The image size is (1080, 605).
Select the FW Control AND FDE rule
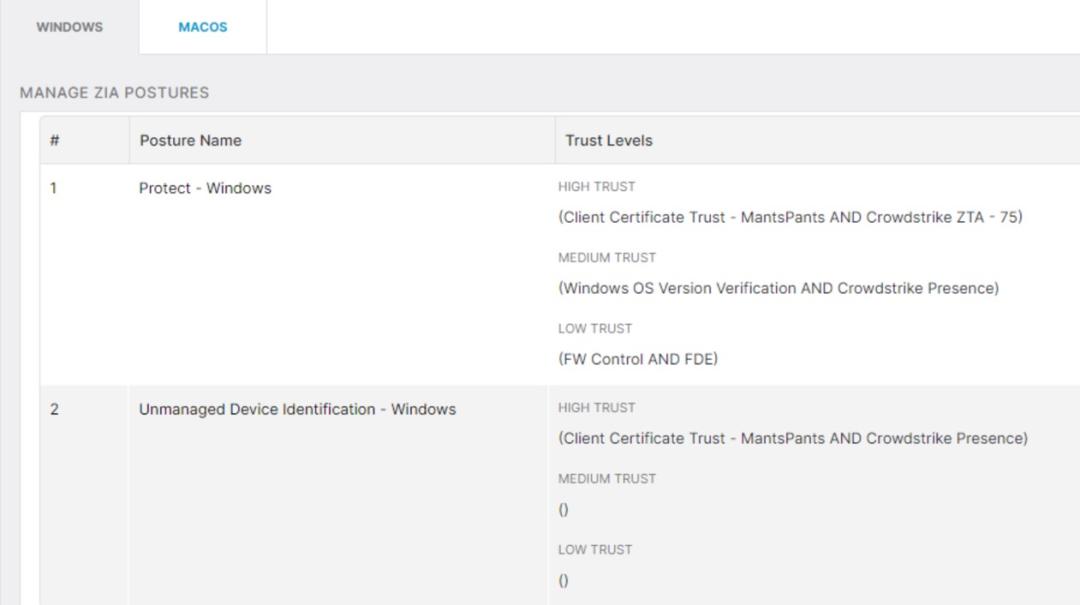[x=637, y=359]
